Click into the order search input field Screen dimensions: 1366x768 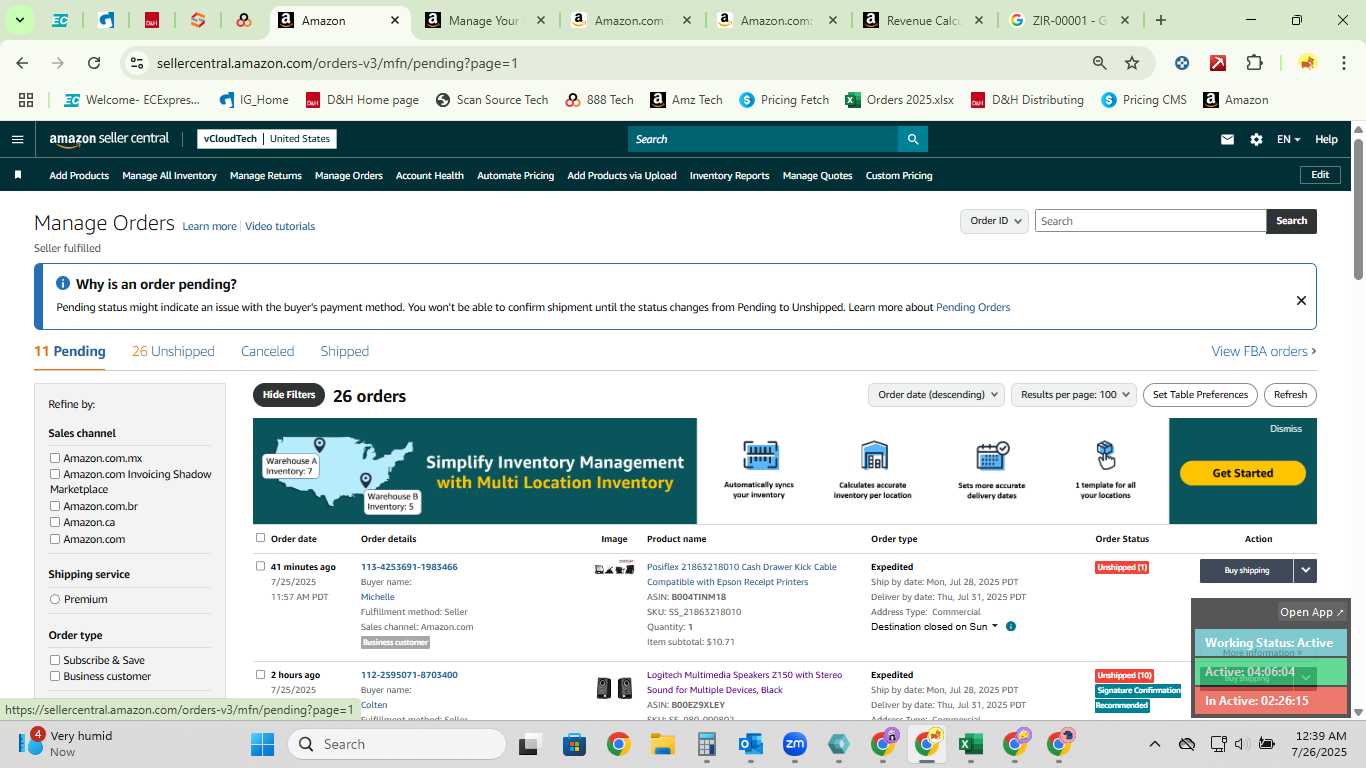tap(1150, 221)
